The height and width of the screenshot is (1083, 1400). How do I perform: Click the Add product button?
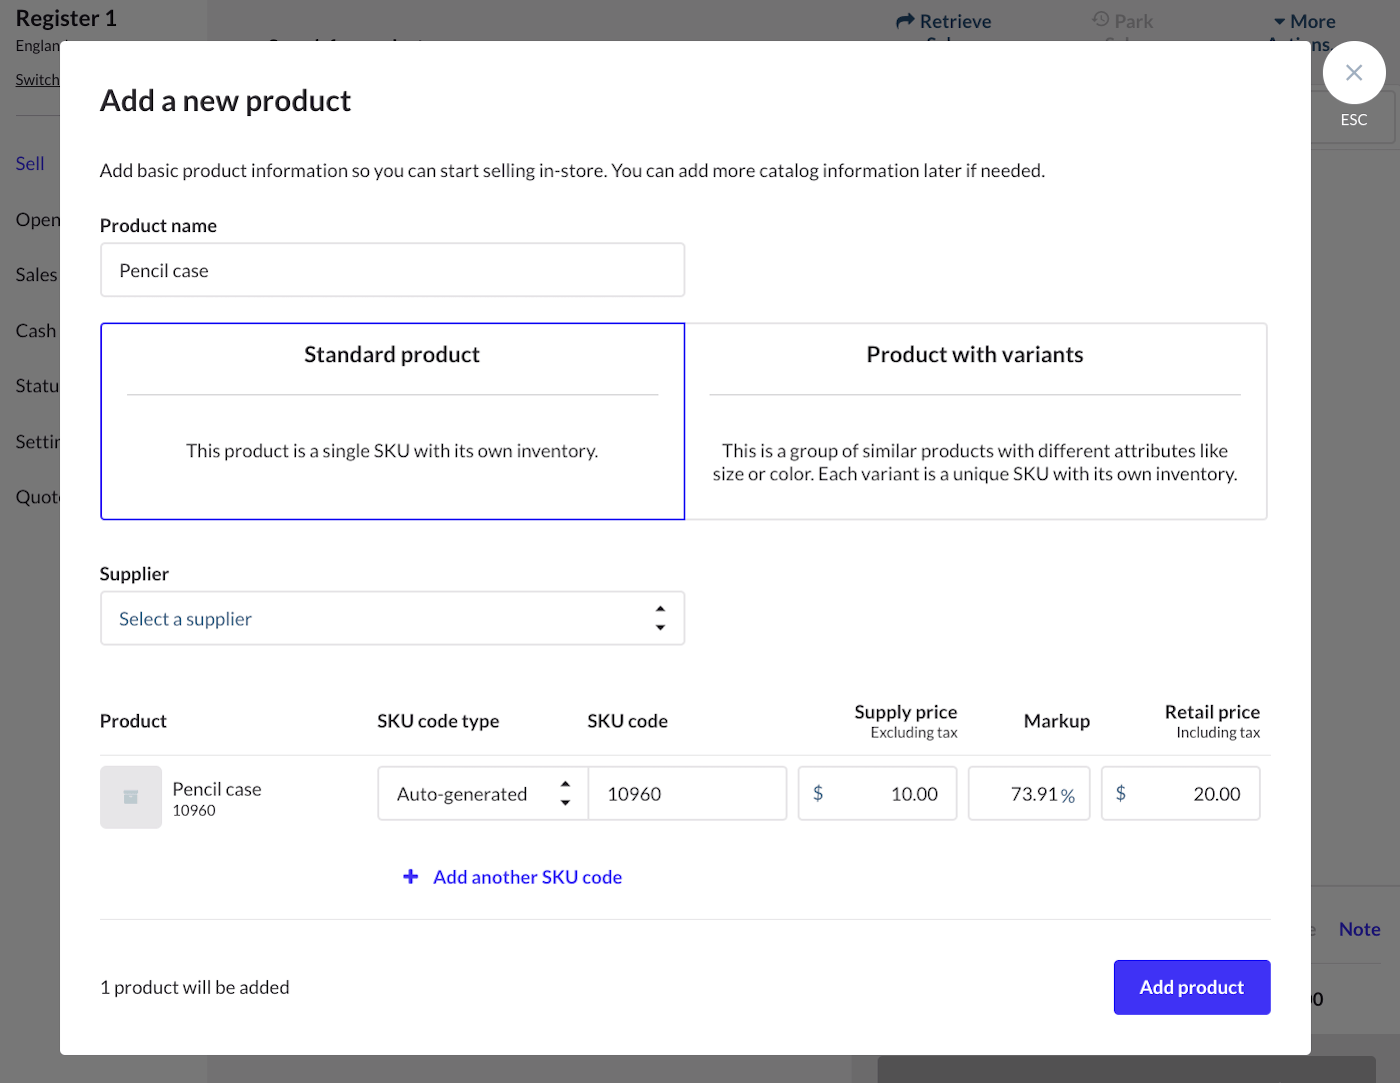[x=1191, y=987]
